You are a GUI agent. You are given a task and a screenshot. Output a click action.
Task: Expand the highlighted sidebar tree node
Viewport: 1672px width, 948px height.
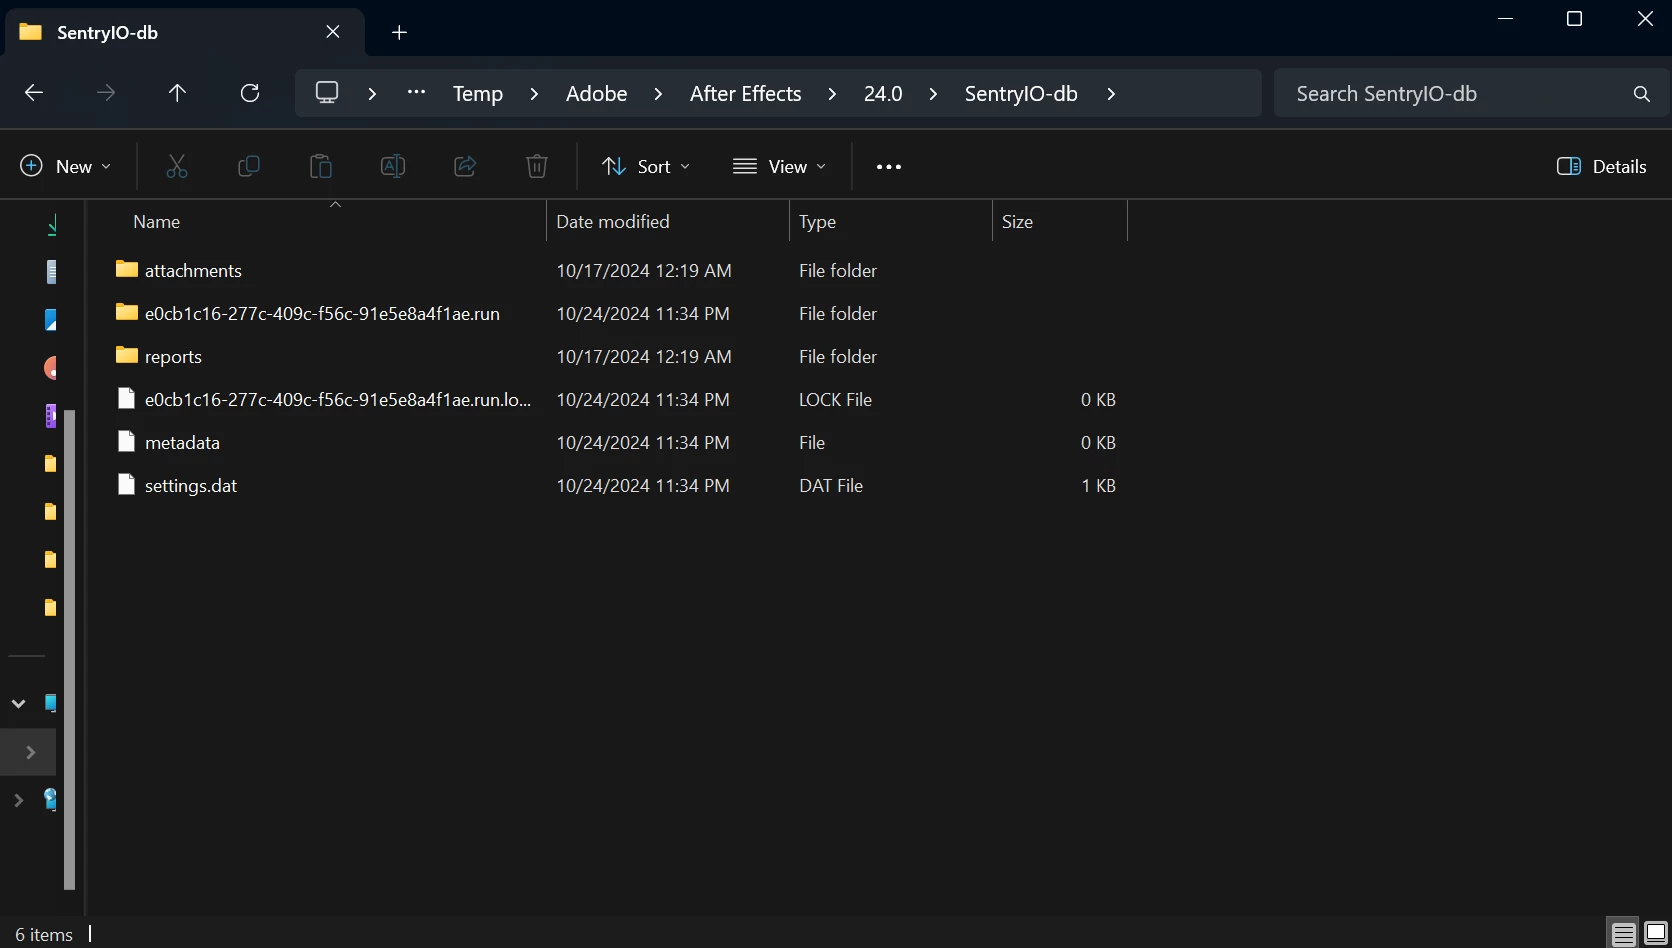[30, 752]
